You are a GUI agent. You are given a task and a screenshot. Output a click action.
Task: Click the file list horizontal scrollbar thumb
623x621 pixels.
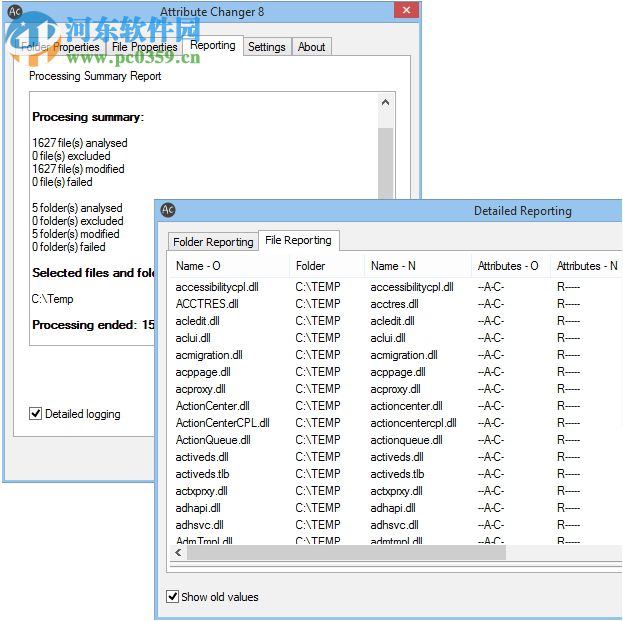click(x=346, y=552)
